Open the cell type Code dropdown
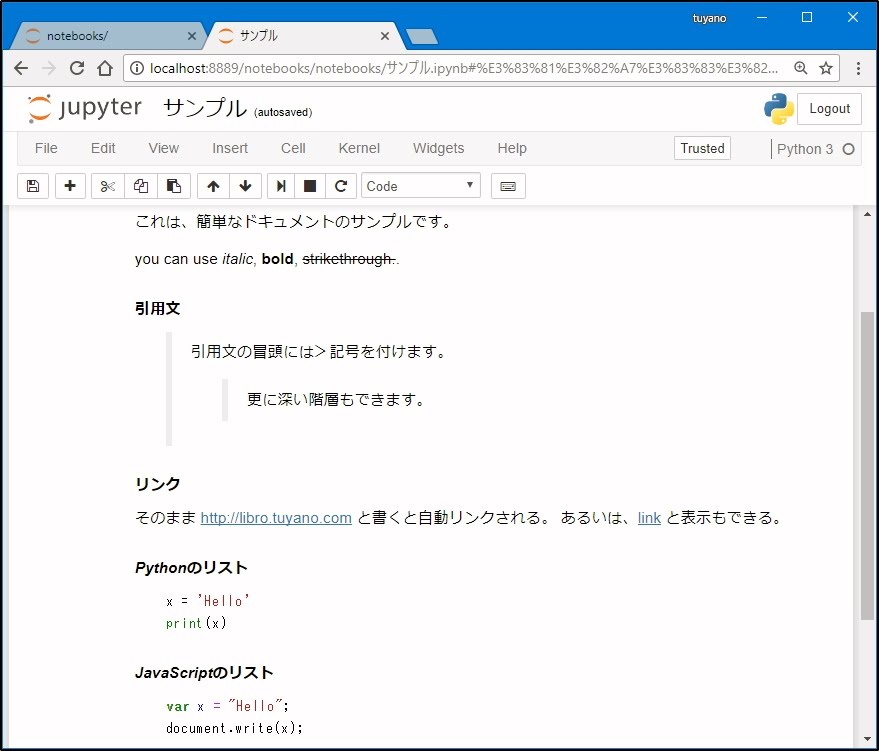The width and height of the screenshot is (879, 751). [x=420, y=186]
